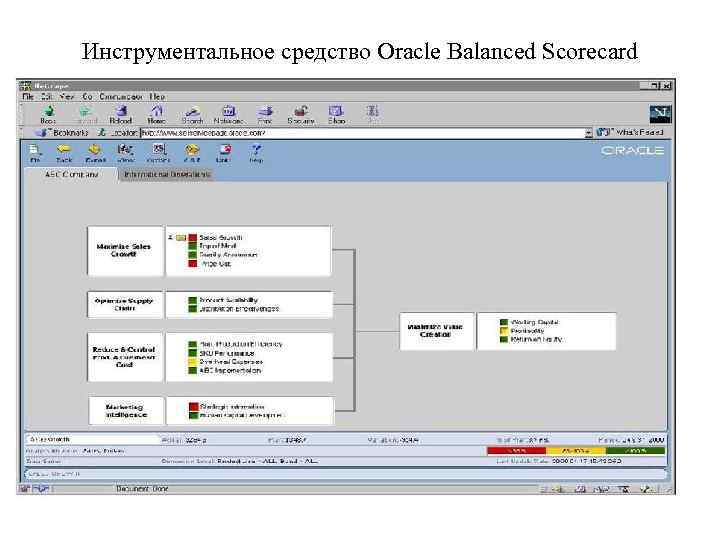Click the Location URL field
Screen dimensions: 720x540
pyautogui.click(x=362, y=133)
